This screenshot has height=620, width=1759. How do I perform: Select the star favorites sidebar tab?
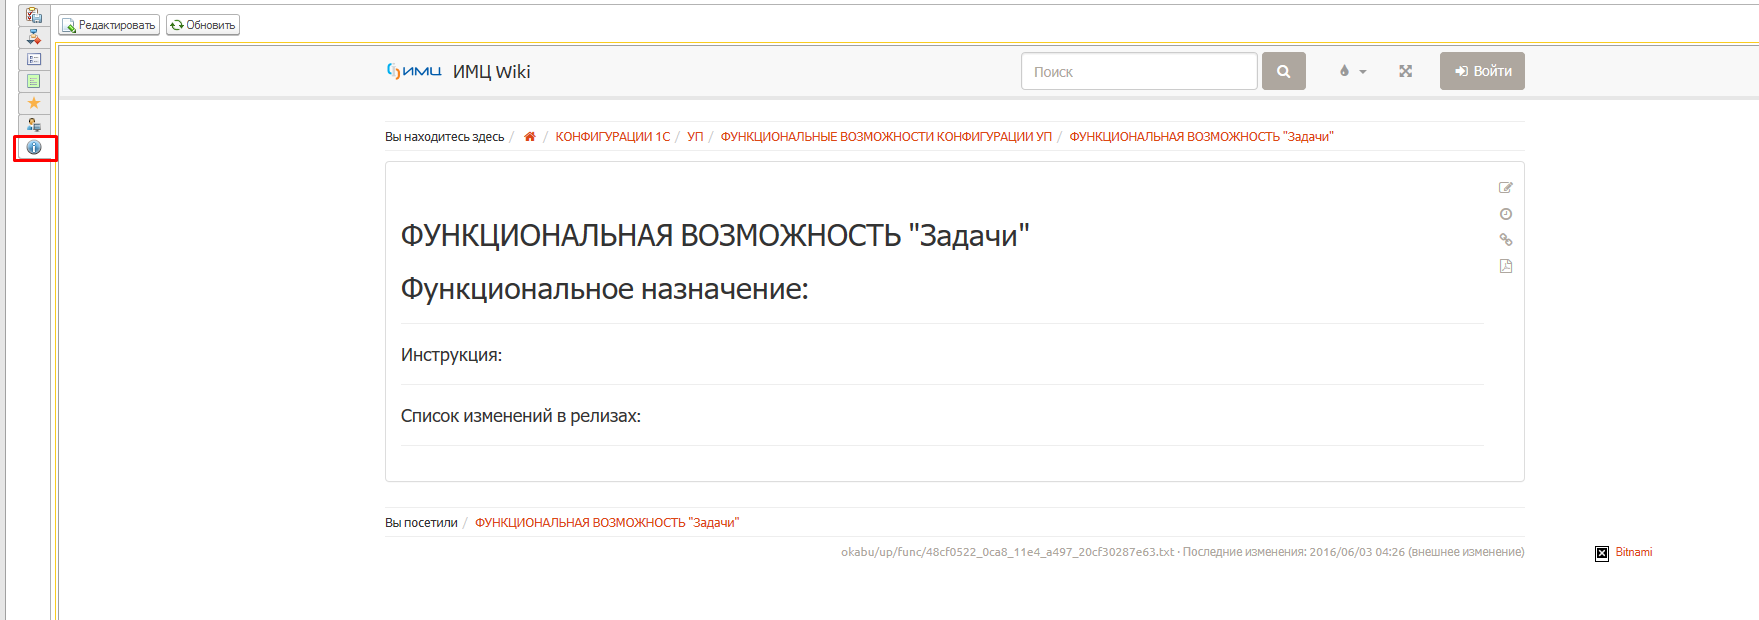[34, 103]
